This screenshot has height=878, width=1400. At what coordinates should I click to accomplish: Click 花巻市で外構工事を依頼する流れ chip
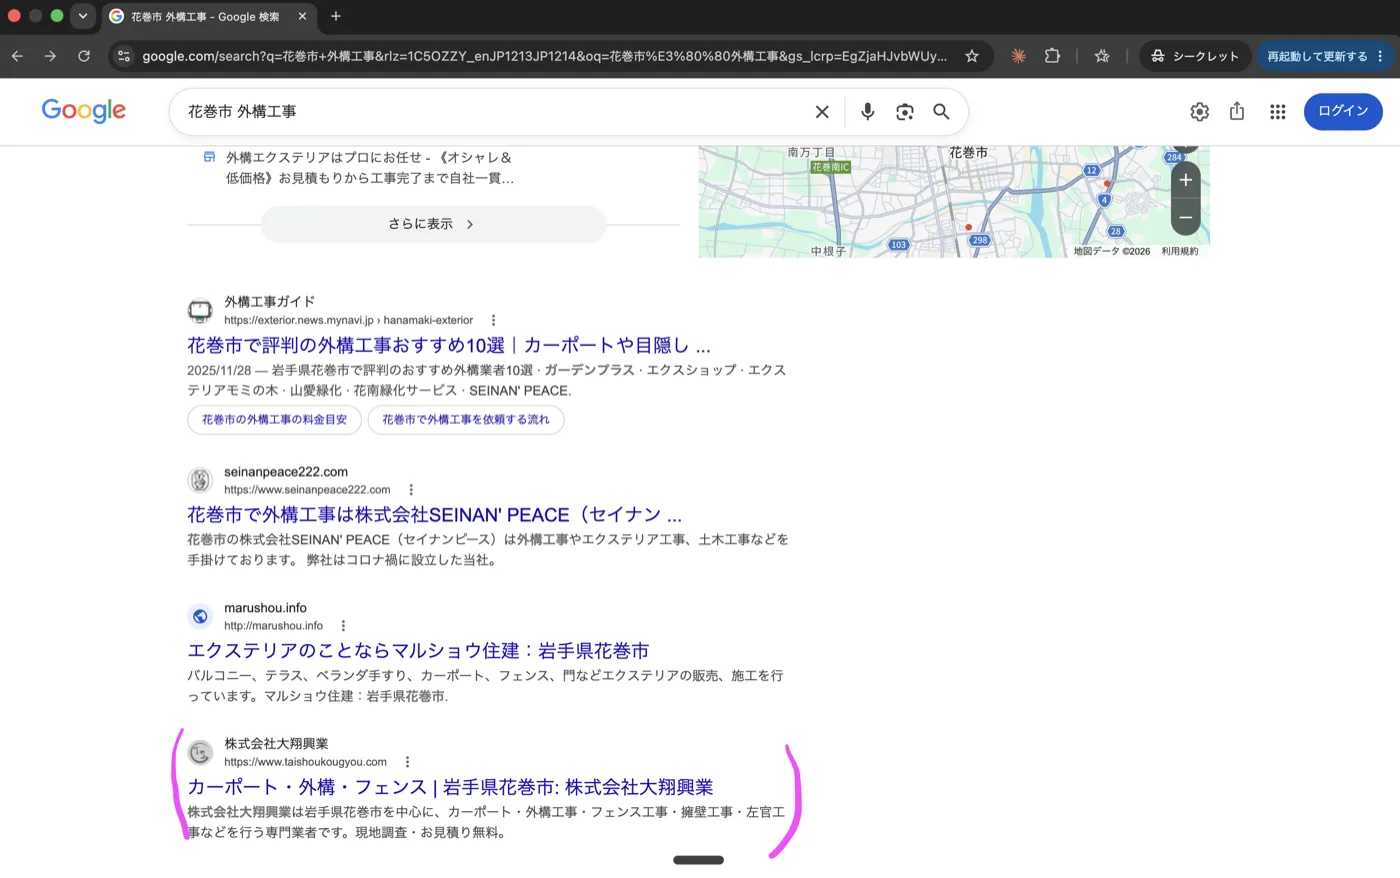point(466,420)
